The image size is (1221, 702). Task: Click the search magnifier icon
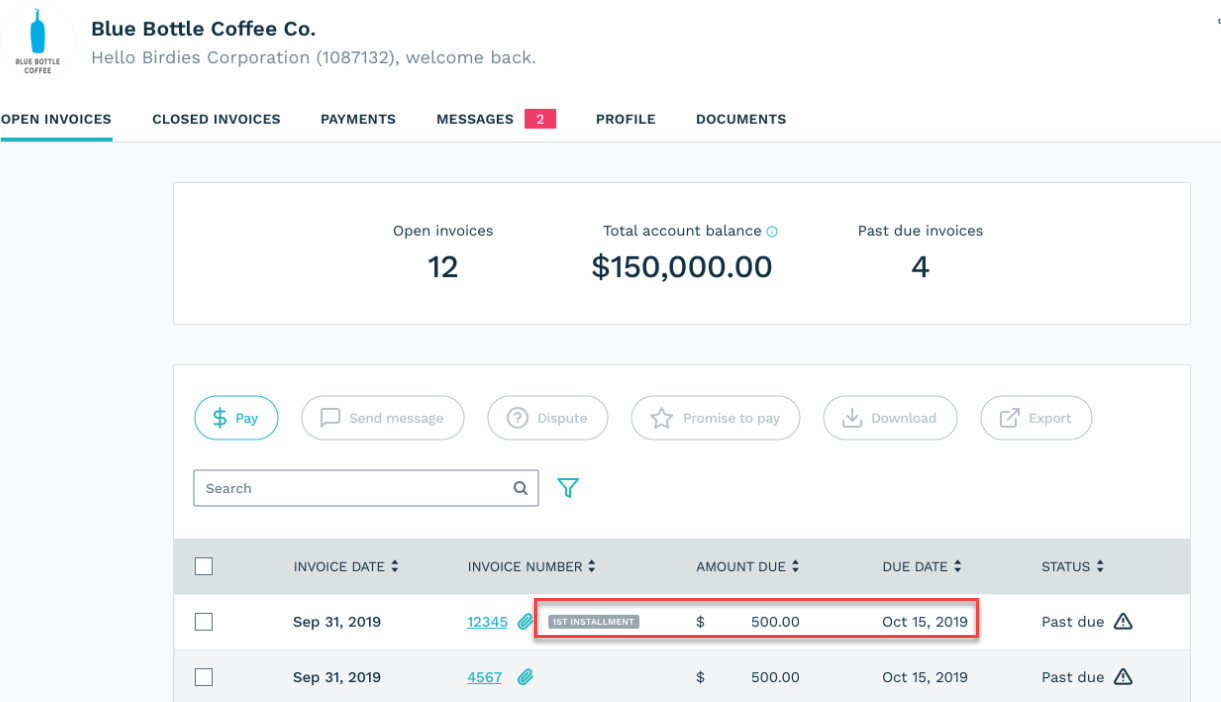520,488
